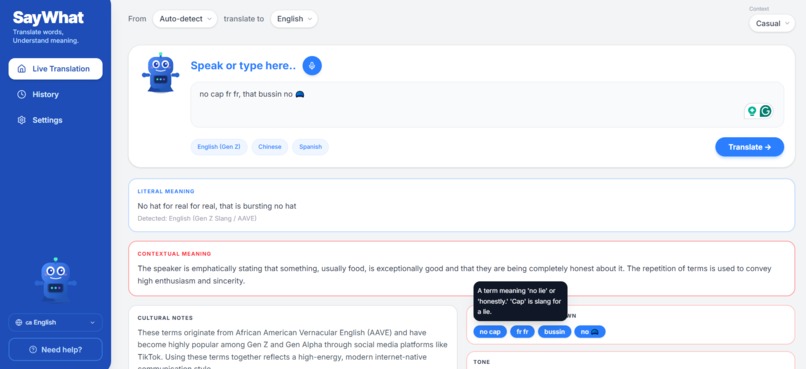Expand the Auto-detect source language dropdown
Screen dimensions: 806x369
click(185, 19)
